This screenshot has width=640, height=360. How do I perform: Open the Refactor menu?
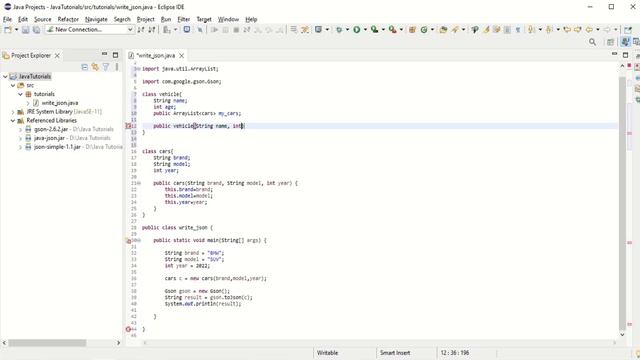click(x=68, y=19)
